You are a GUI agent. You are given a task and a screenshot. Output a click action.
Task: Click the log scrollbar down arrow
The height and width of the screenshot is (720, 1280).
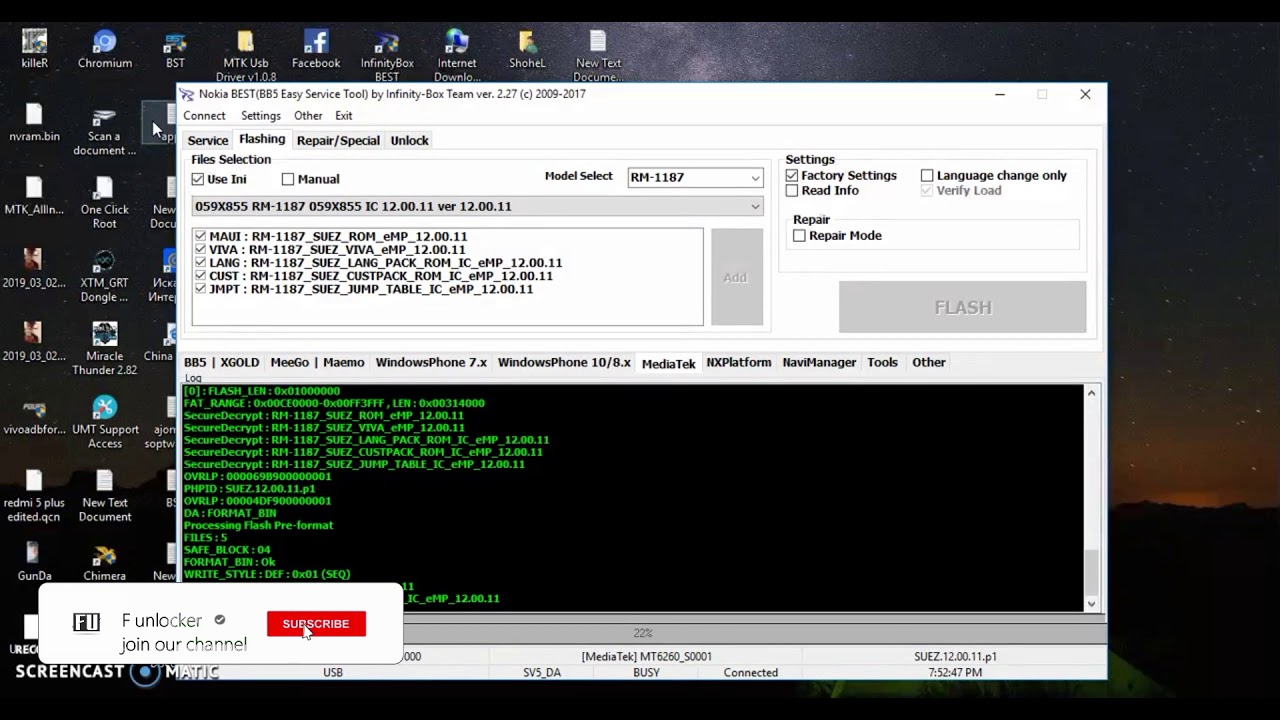(1091, 603)
